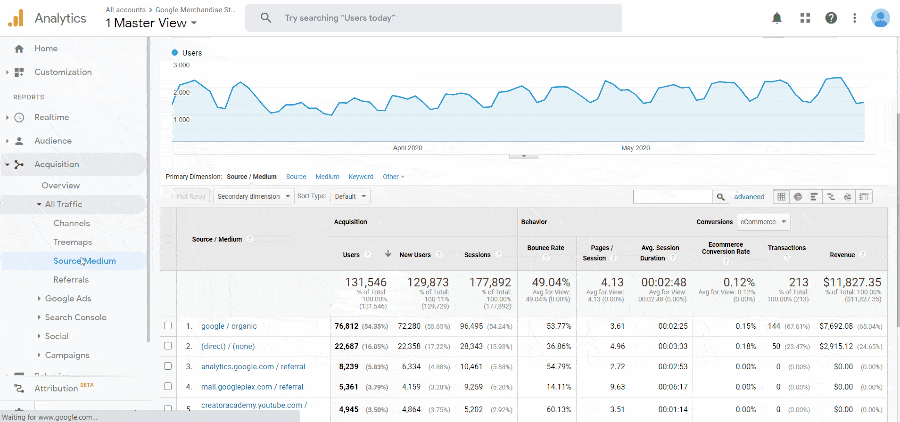The height and width of the screenshot is (422, 900).
Task: Open the Referrals report
Action: coord(71,280)
